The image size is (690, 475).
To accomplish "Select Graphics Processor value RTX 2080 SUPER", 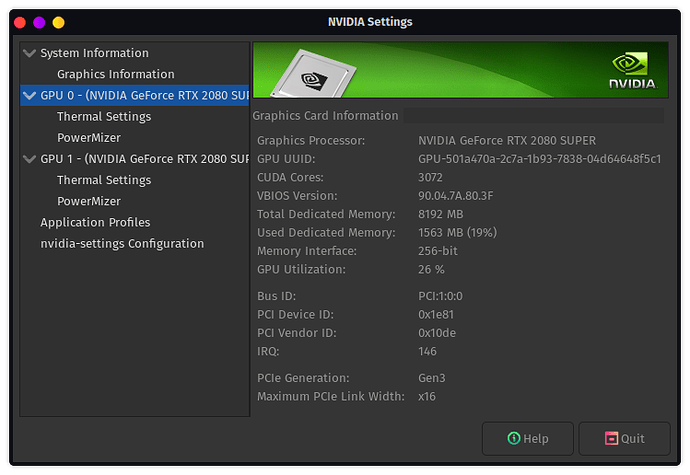I will pos(507,140).
